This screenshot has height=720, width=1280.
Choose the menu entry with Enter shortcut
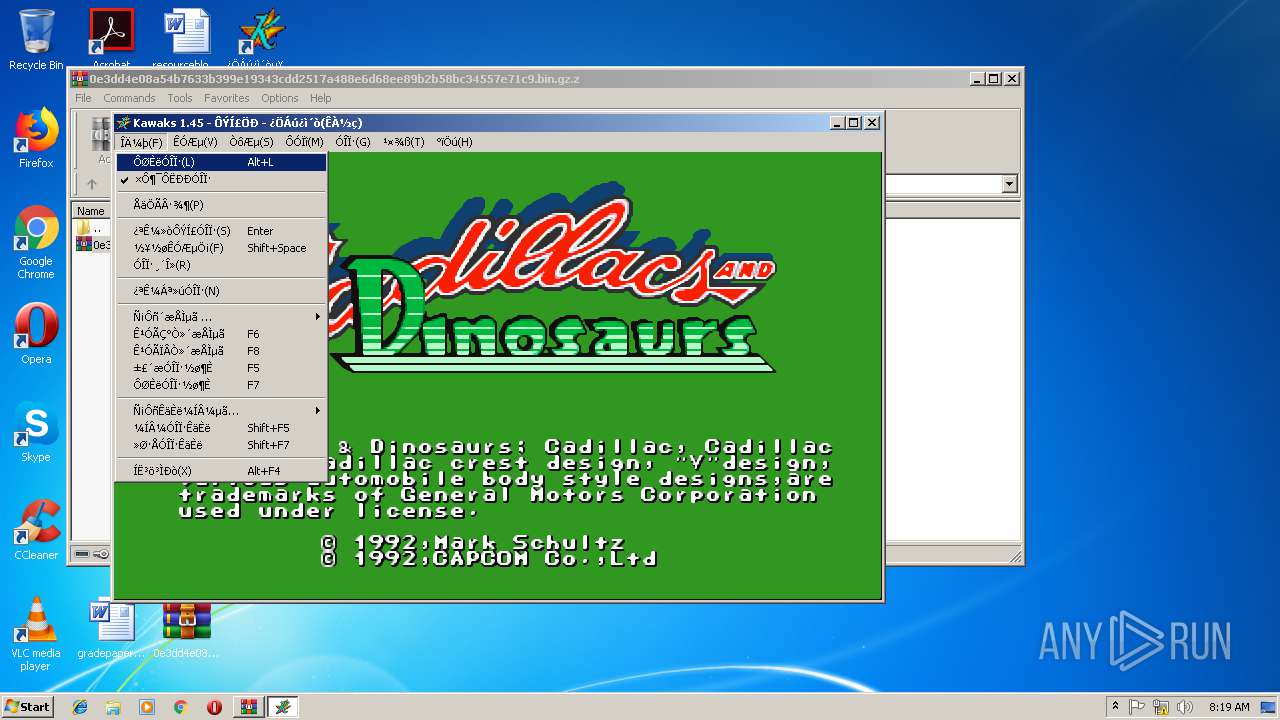(x=221, y=231)
